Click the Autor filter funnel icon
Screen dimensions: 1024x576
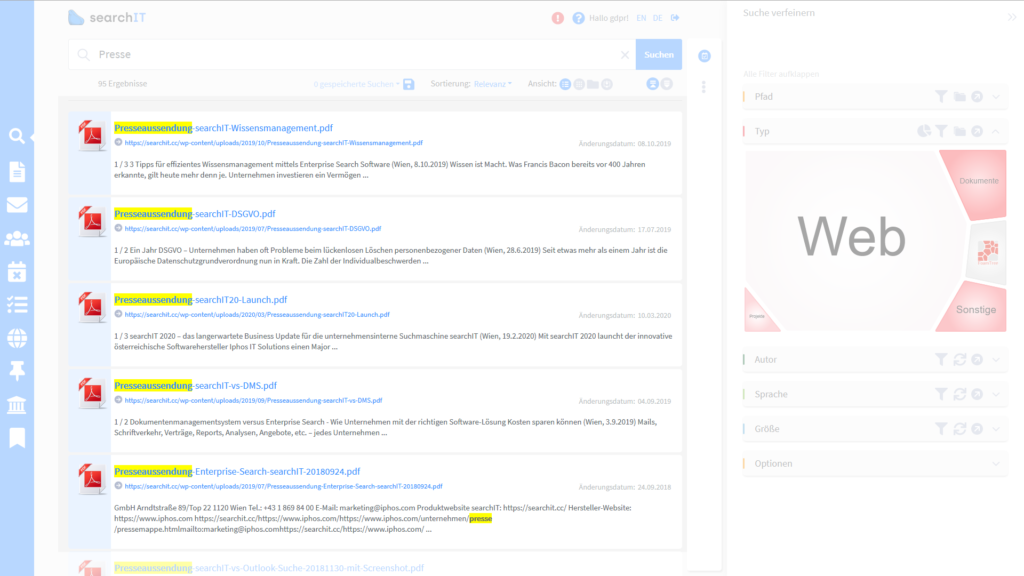click(941, 359)
